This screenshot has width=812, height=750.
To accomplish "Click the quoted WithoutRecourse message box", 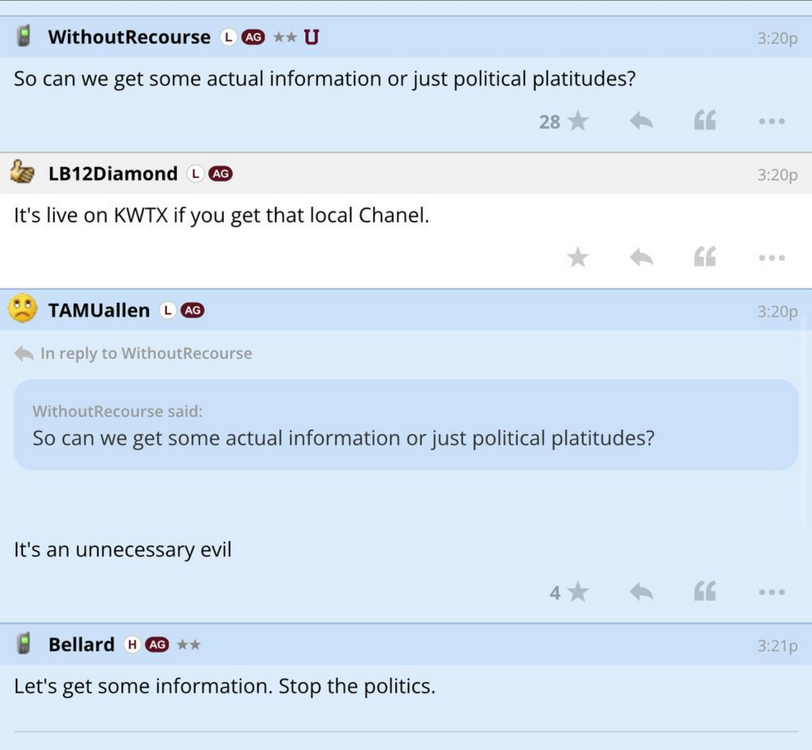I will [405, 425].
